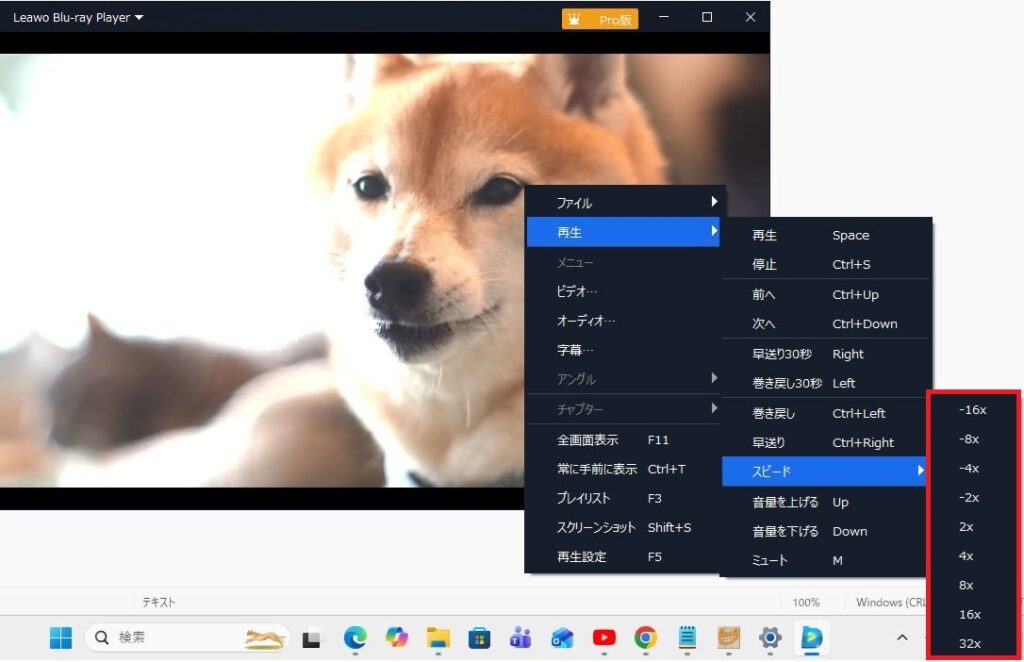Image resolution: width=1024 pixels, height=662 pixels.
Task: Click the Windows Start button
Action: [61, 637]
